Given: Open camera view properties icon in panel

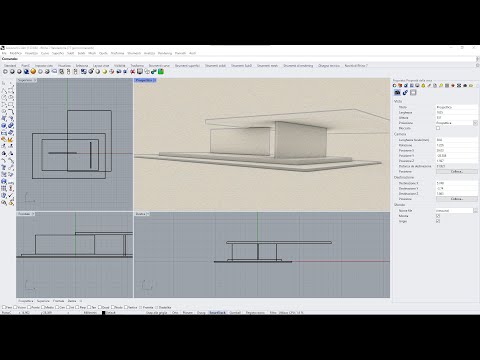Looking at the screenshot, I should click(x=397, y=93).
